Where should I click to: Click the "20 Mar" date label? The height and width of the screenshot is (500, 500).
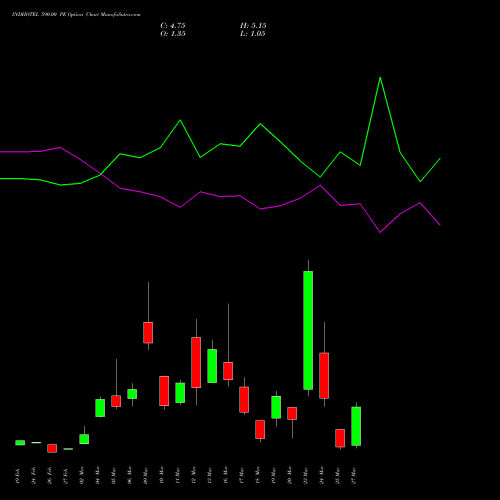coord(290,476)
